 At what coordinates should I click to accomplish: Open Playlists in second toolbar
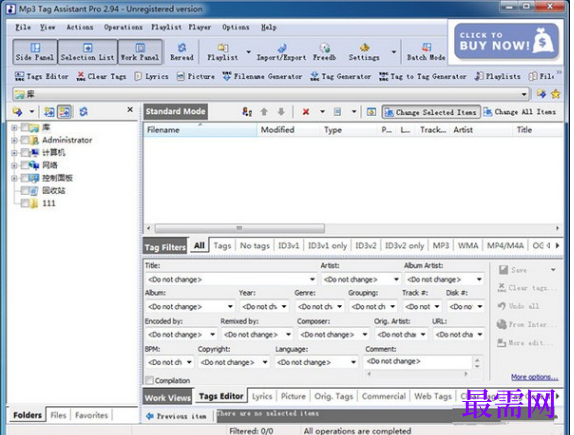(x=497, y=76)
